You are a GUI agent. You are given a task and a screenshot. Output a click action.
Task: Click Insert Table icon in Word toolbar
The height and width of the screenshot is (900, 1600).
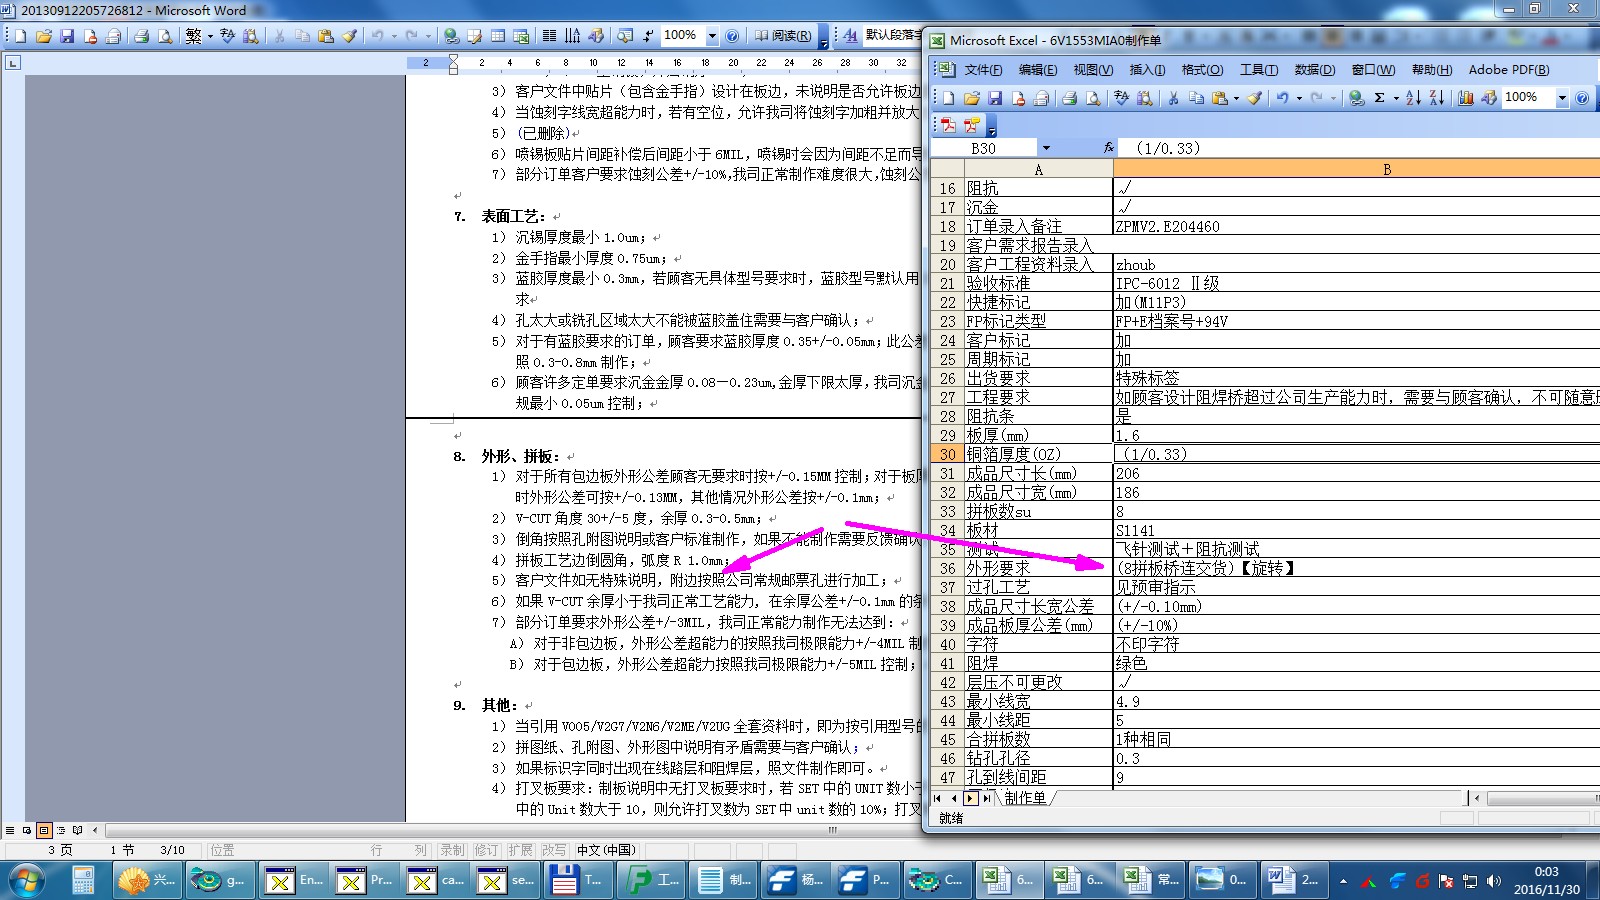[497, 36]
